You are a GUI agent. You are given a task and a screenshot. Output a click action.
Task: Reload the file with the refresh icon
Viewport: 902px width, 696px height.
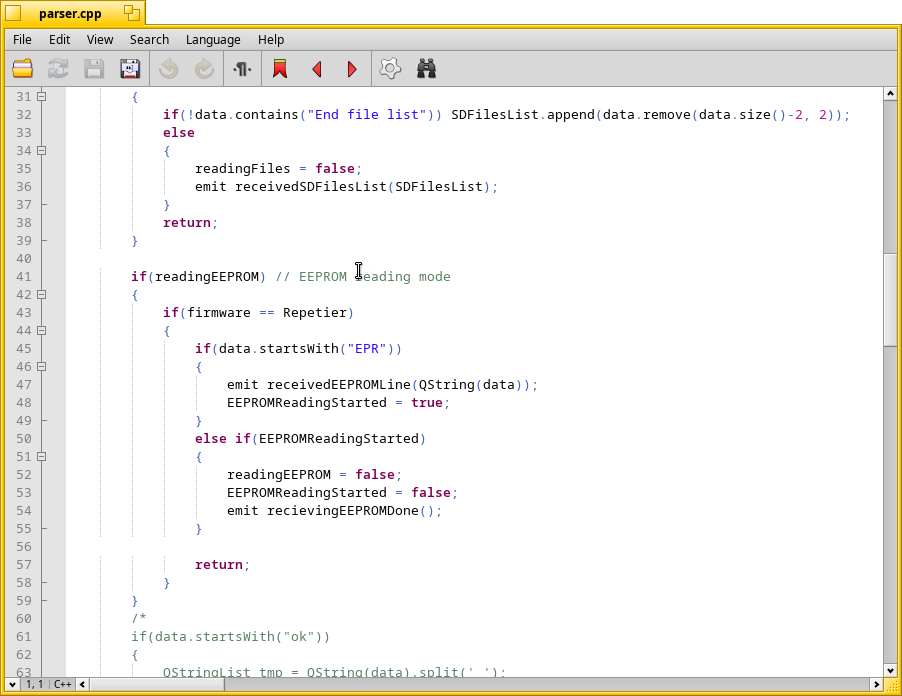(x=58, y=68)
